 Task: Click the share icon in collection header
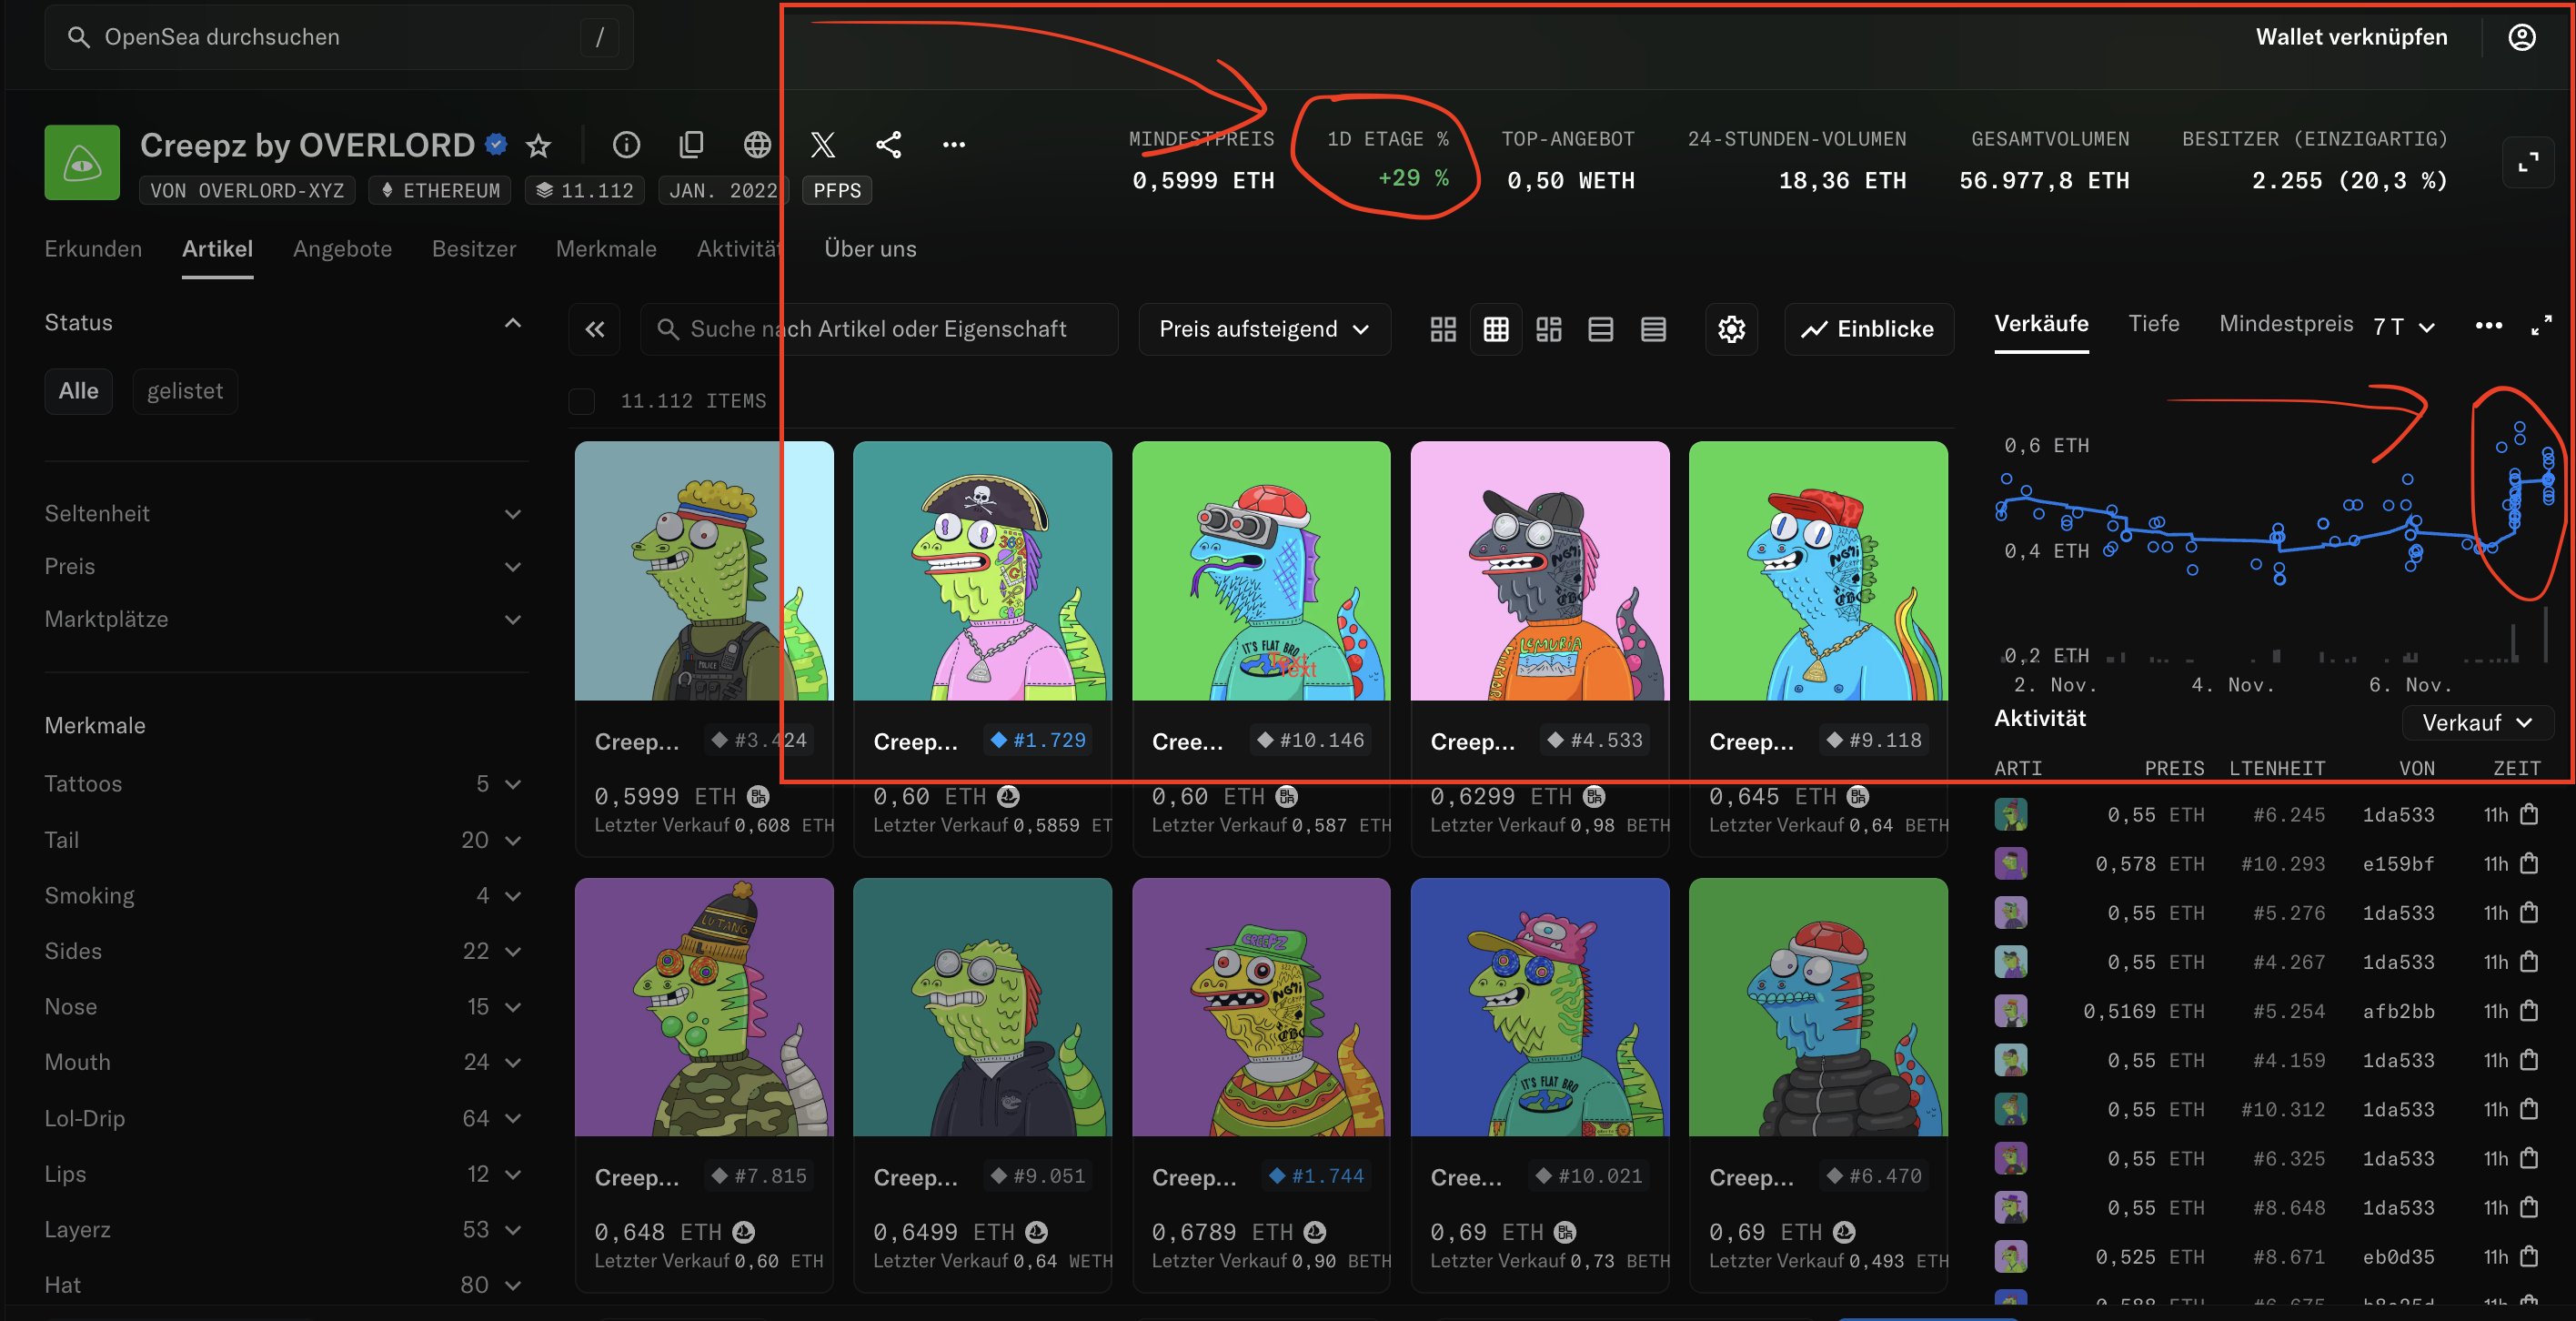click(x=888, y=145)
